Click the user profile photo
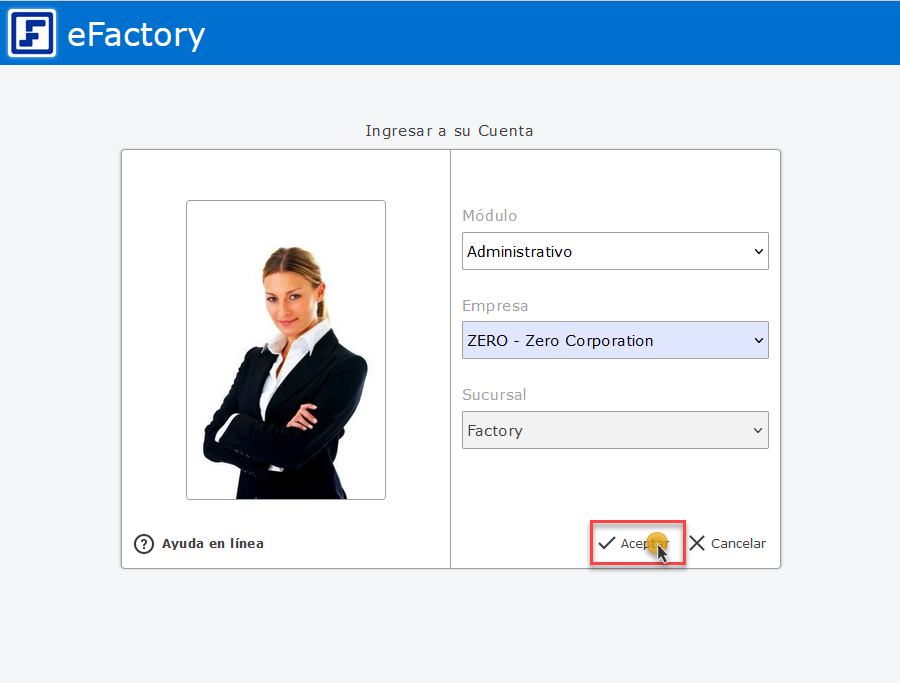 click(286, 350)
